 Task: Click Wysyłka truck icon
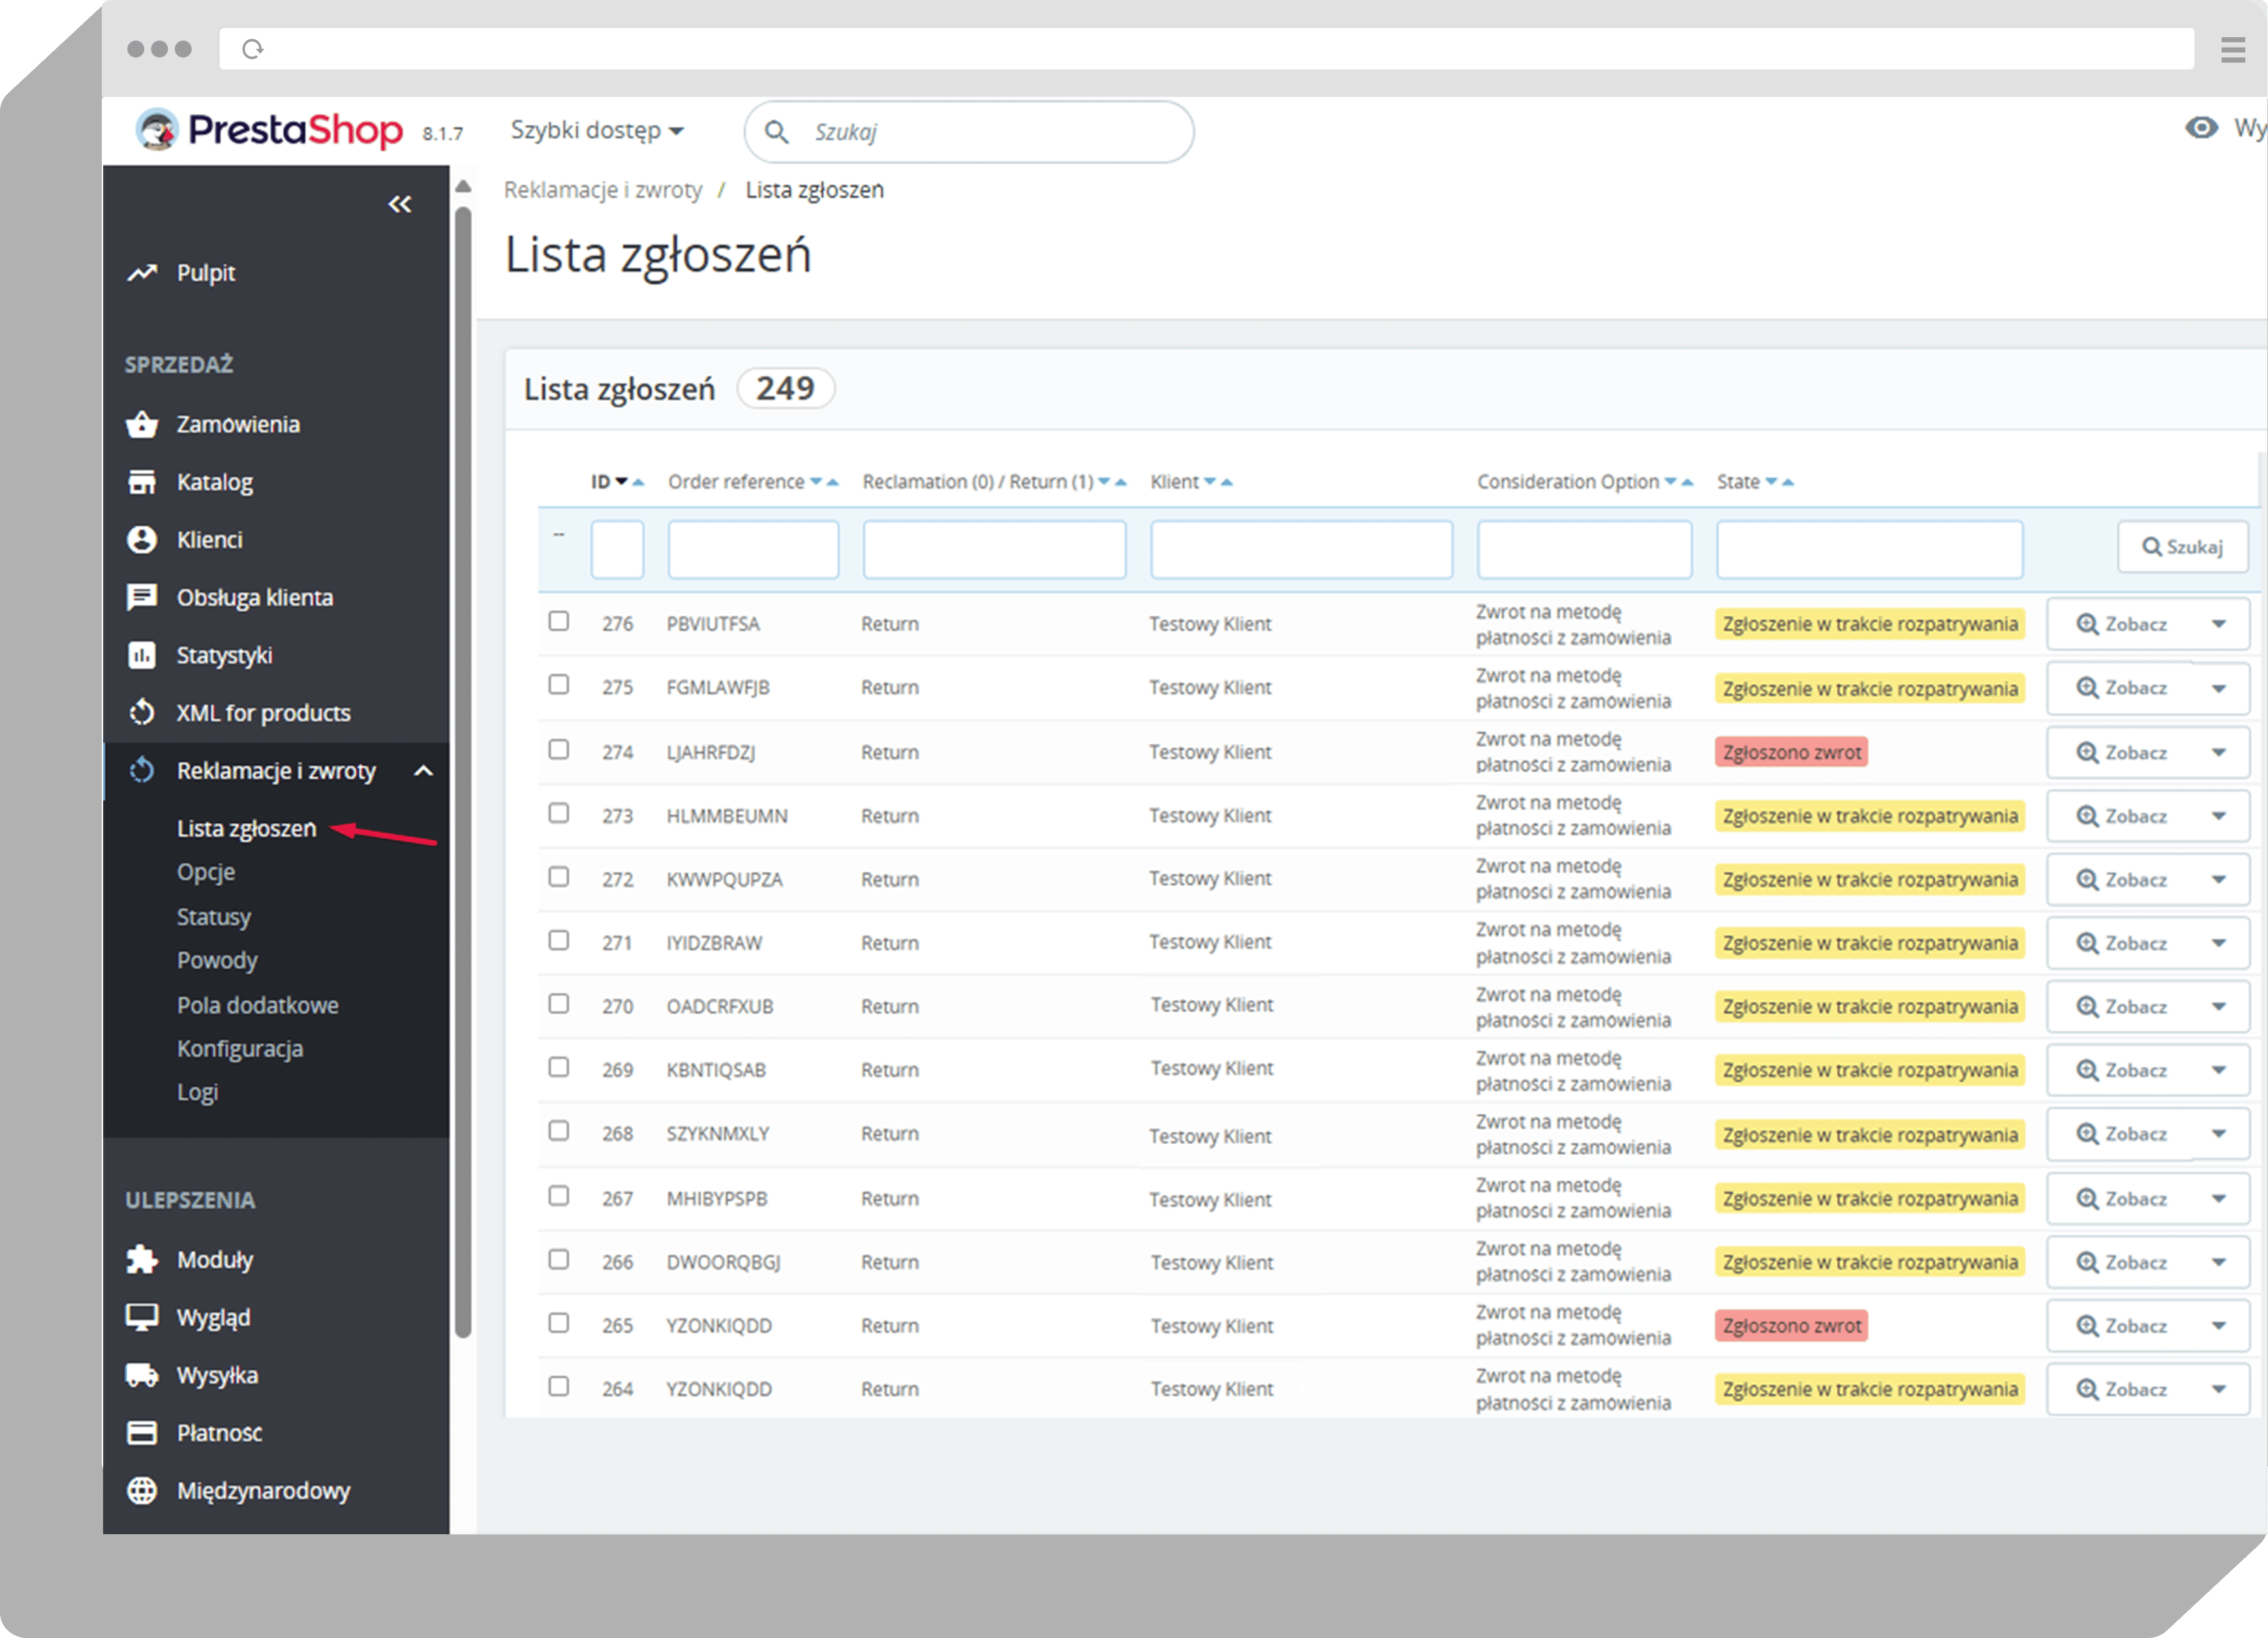pyautogui.click(x=142, y=1375)
